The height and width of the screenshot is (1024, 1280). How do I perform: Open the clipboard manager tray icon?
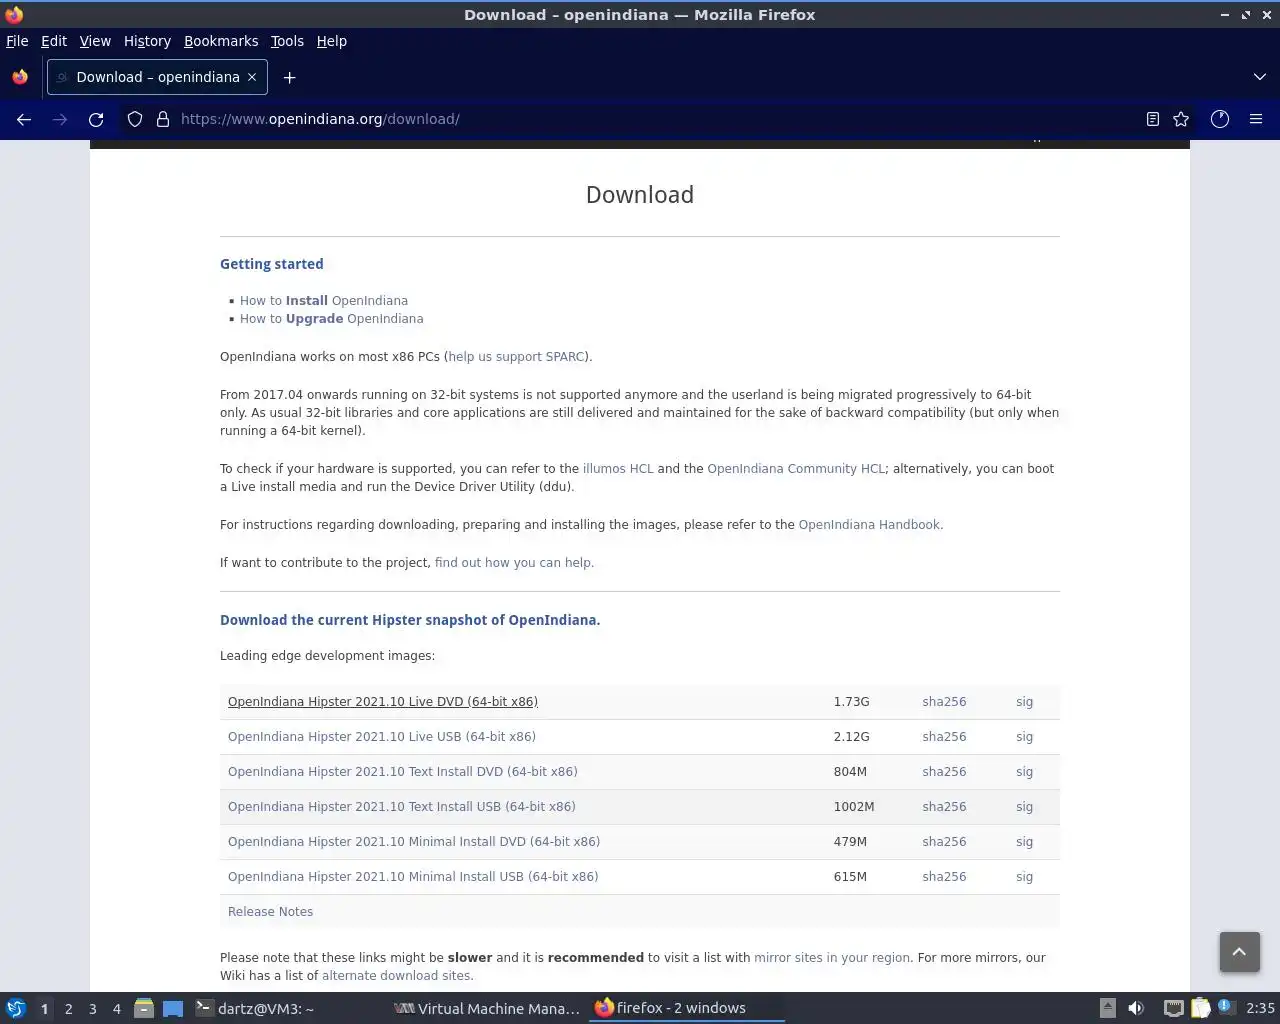[x=1200, y=1008]
